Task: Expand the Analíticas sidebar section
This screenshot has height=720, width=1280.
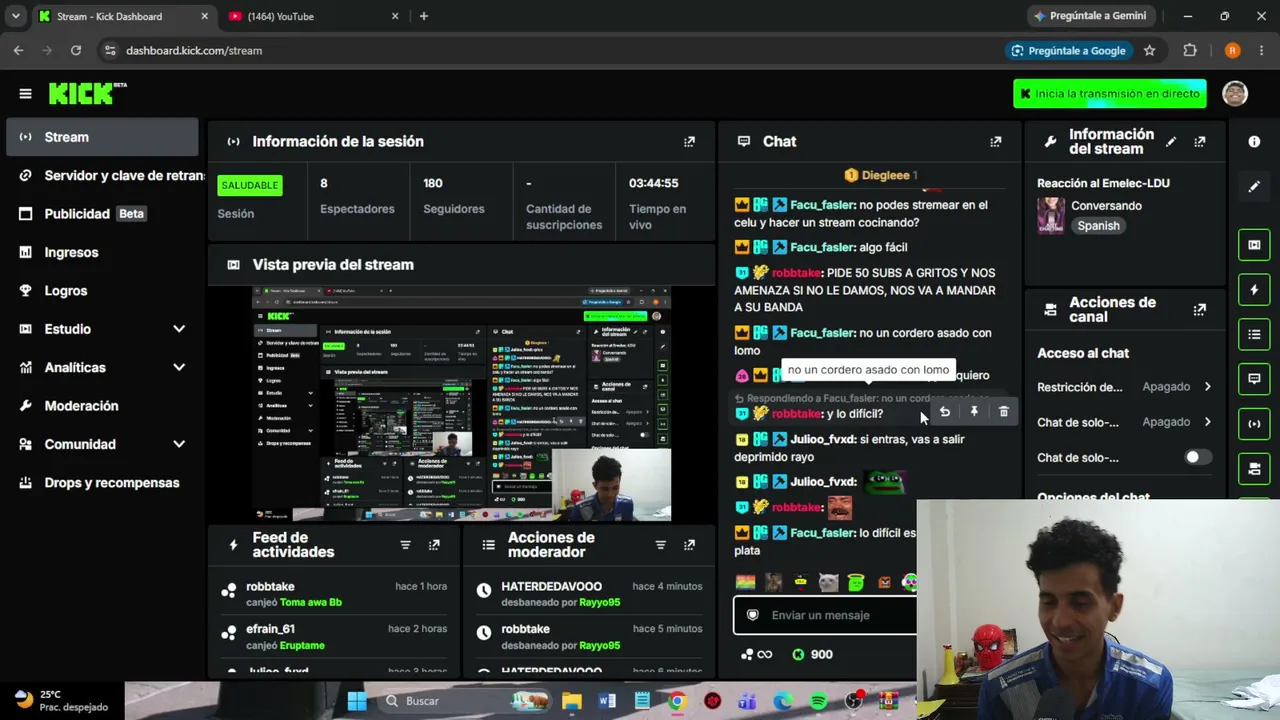Action: [179, 367]
